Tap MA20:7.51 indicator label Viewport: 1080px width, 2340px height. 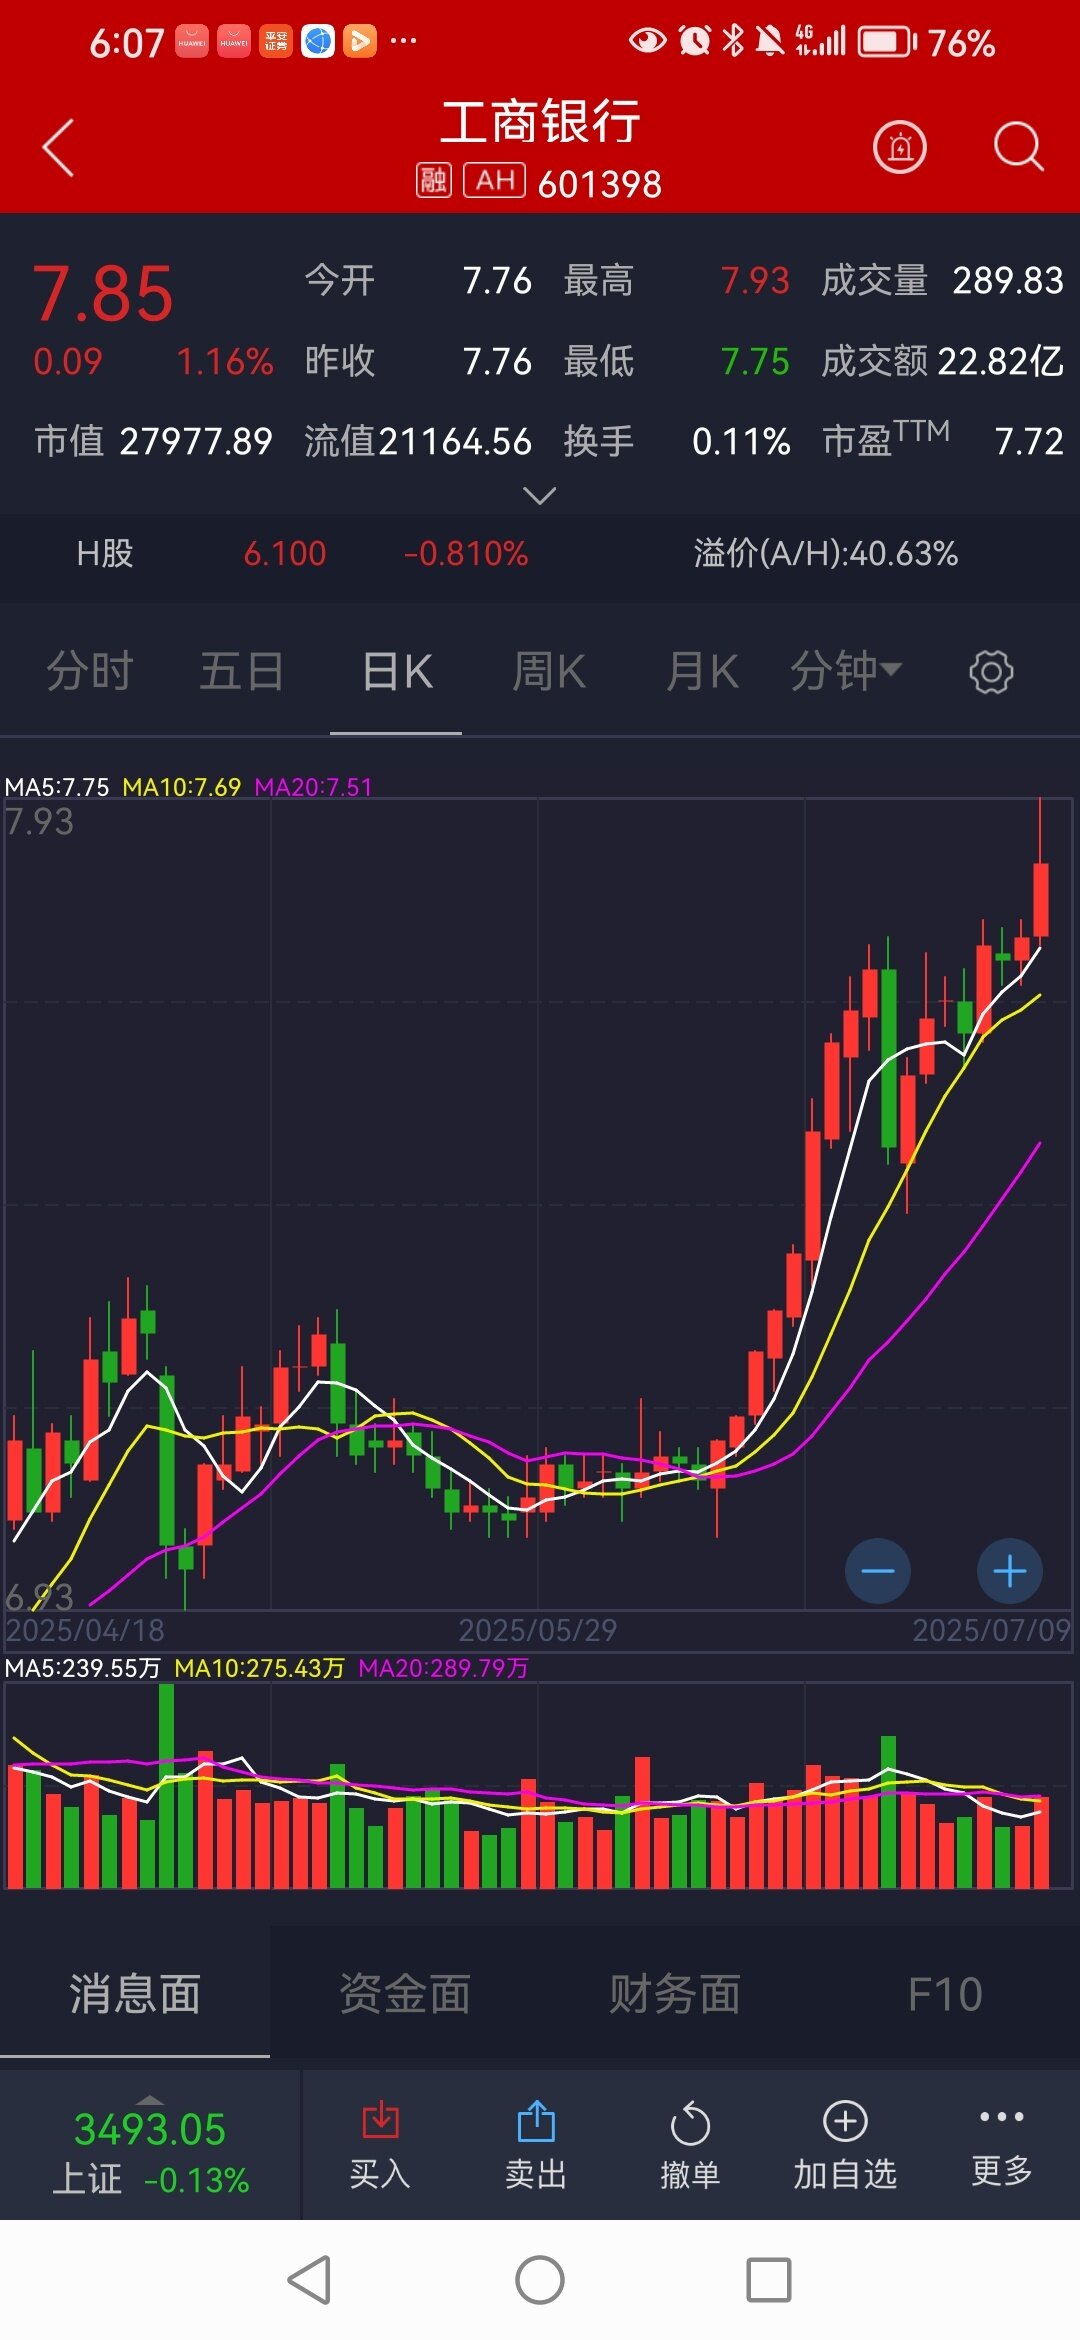(313, 787)
